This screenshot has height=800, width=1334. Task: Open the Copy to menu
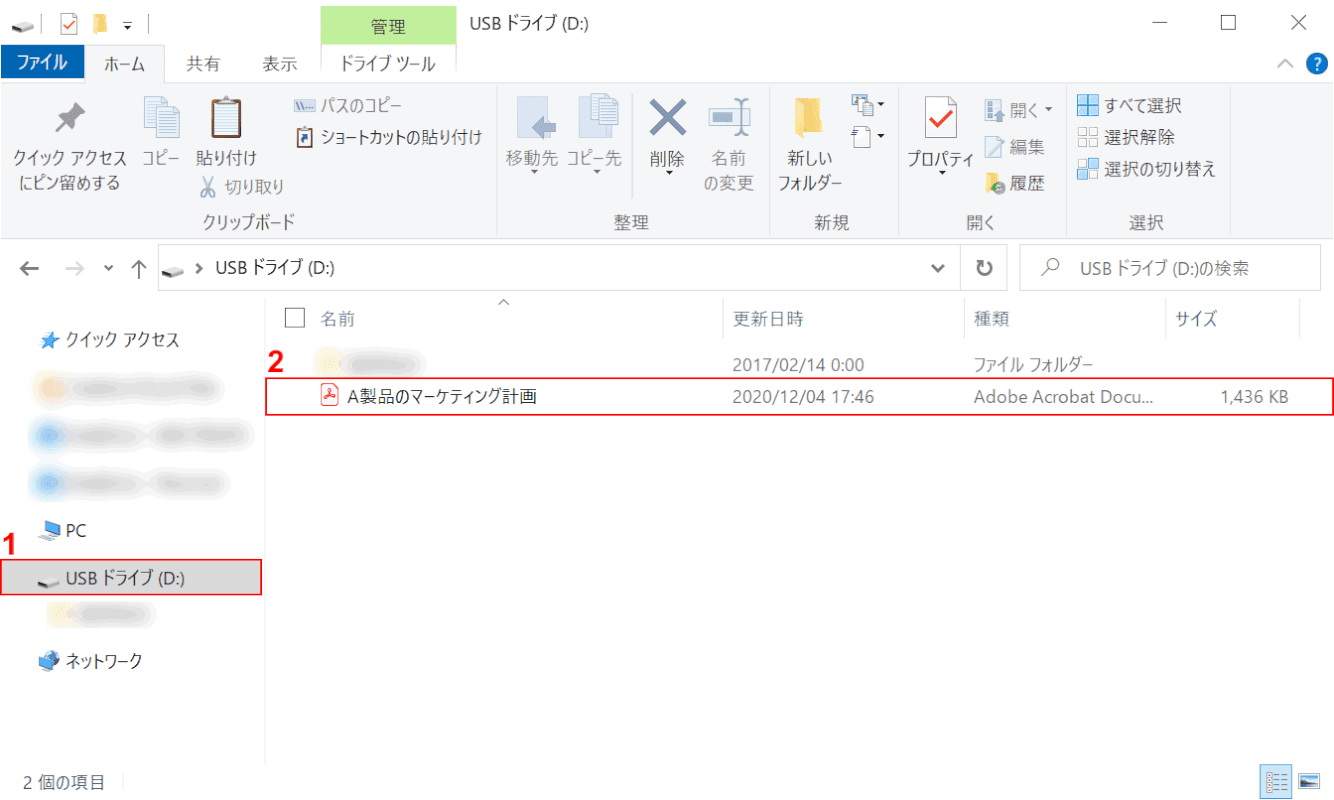595,134
